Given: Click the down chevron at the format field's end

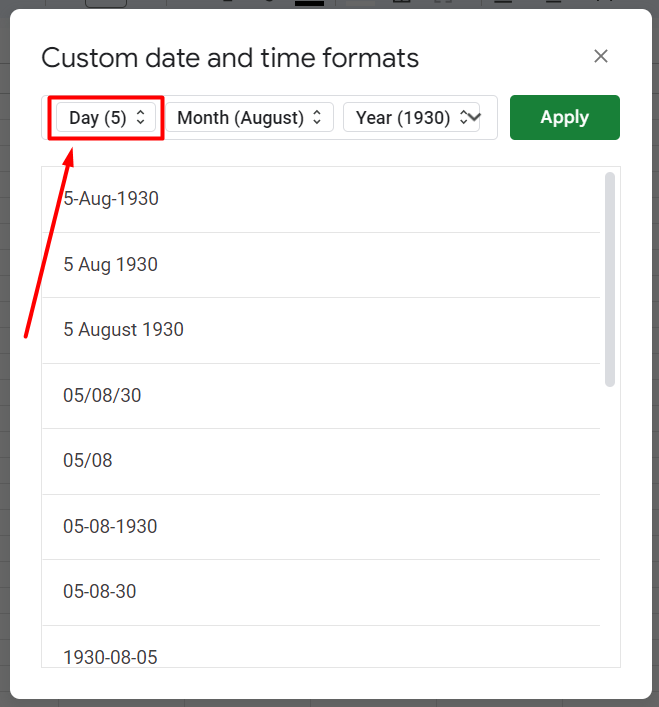Looking at the screenshot, I should point(474,117).
